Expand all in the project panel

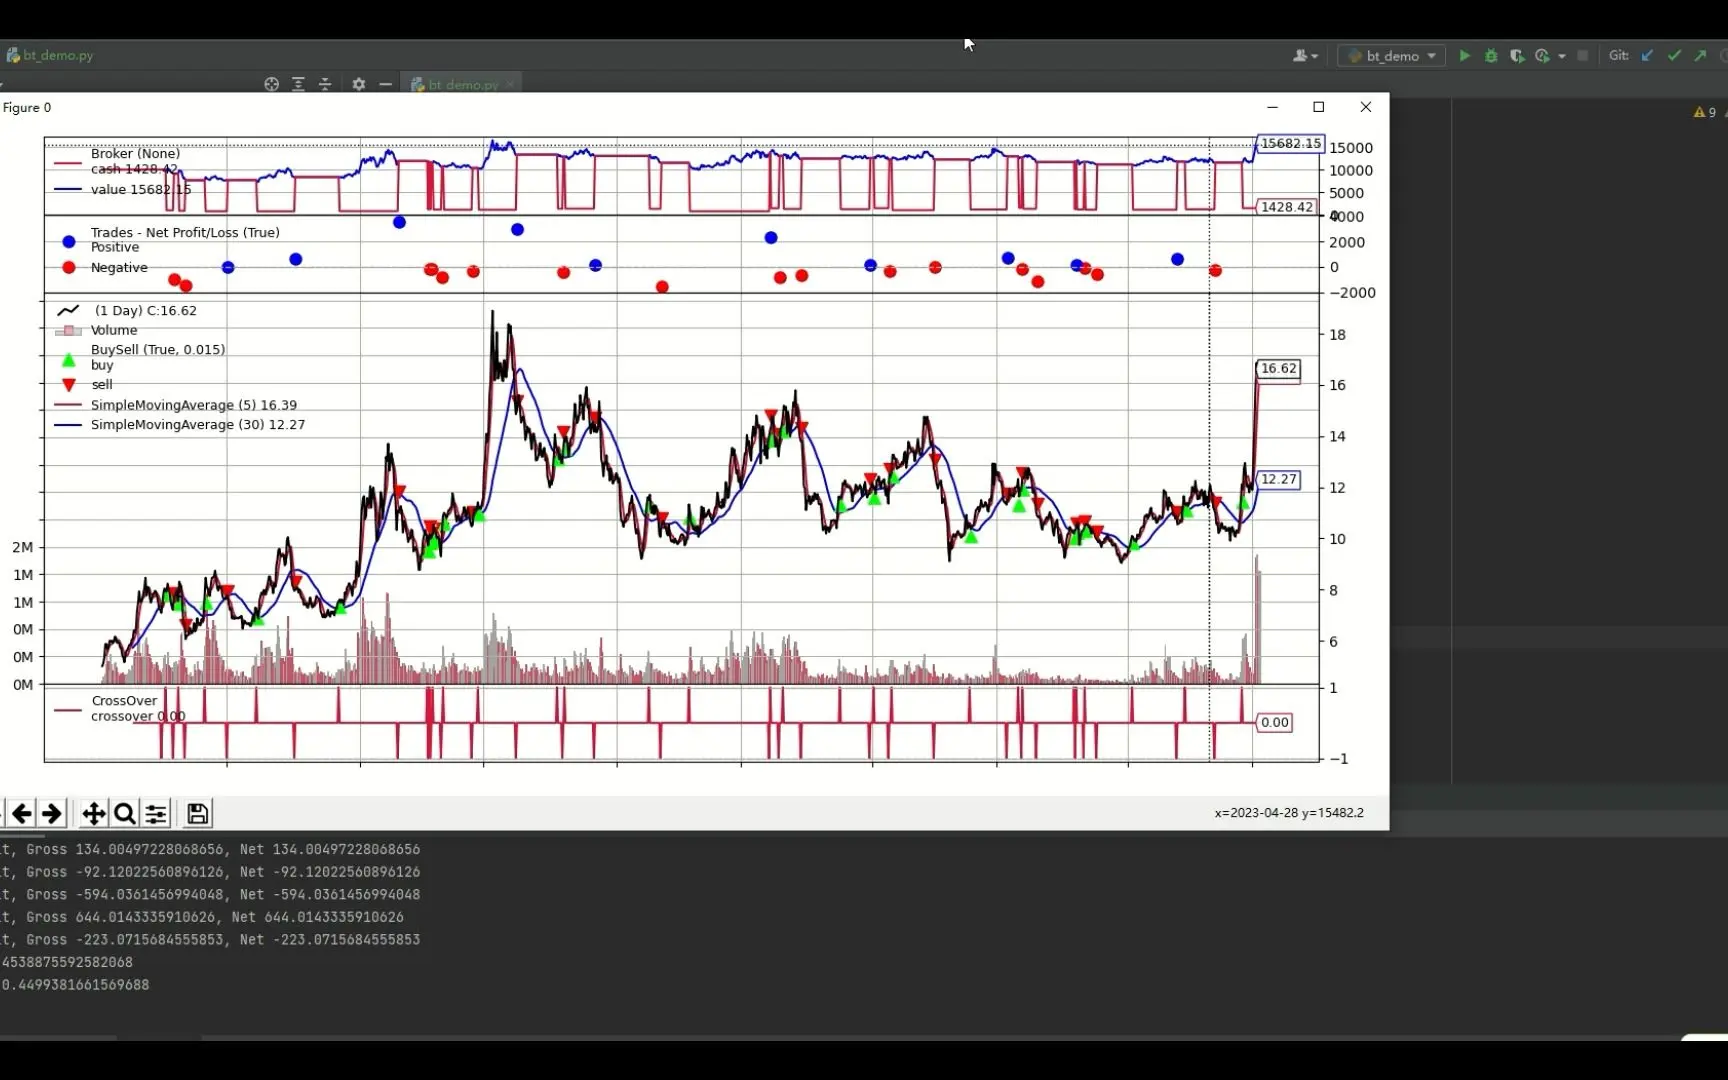(298, 84)
